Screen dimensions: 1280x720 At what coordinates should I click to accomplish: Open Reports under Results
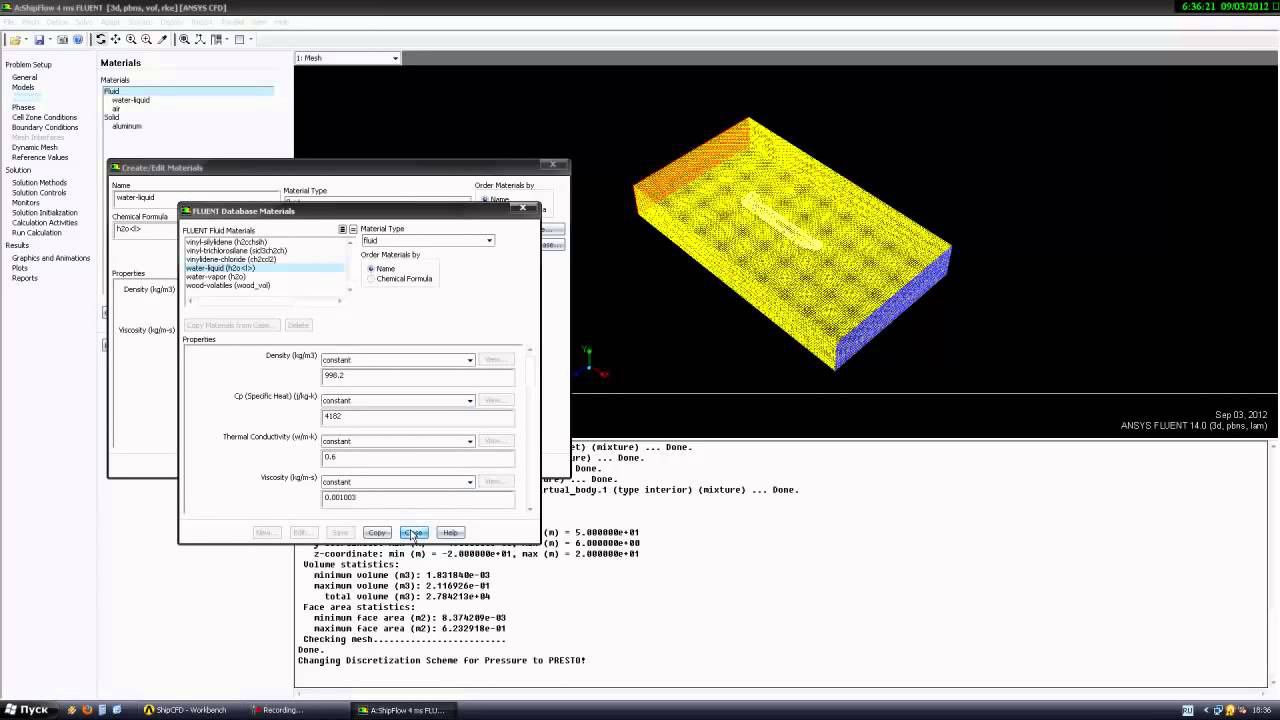(x=25, y=278)
